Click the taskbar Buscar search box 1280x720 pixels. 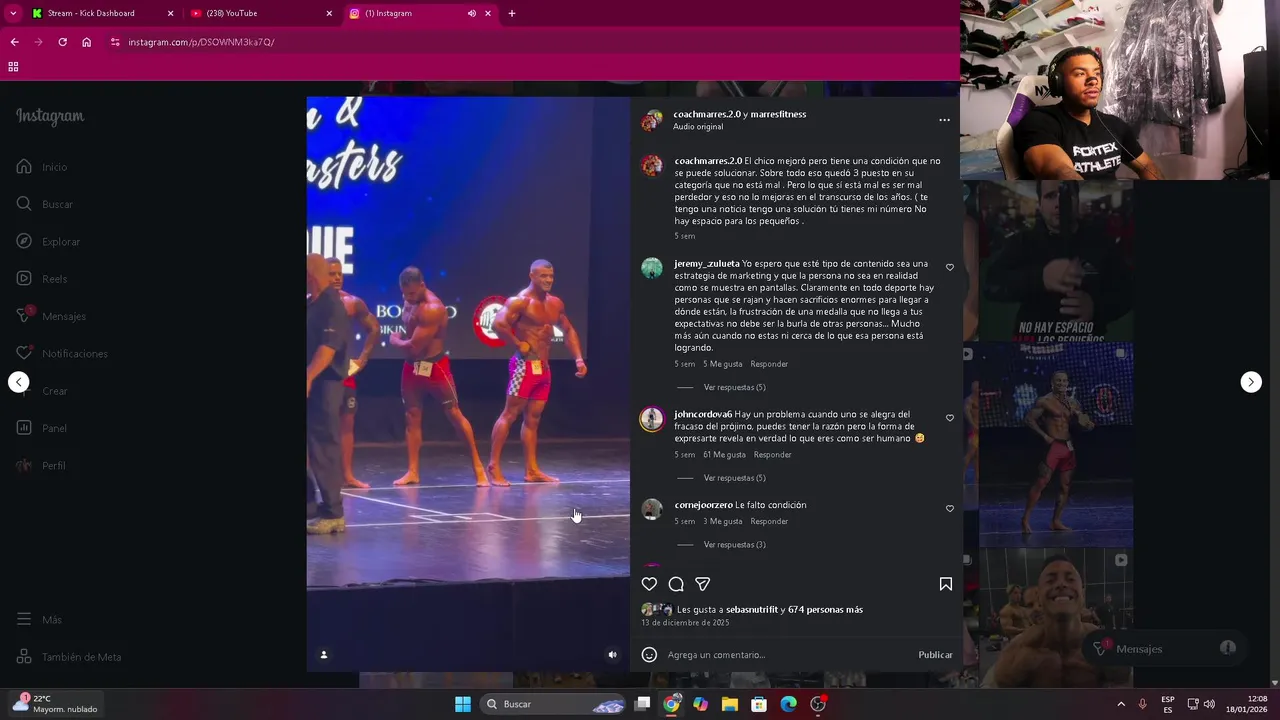point(553,704)
